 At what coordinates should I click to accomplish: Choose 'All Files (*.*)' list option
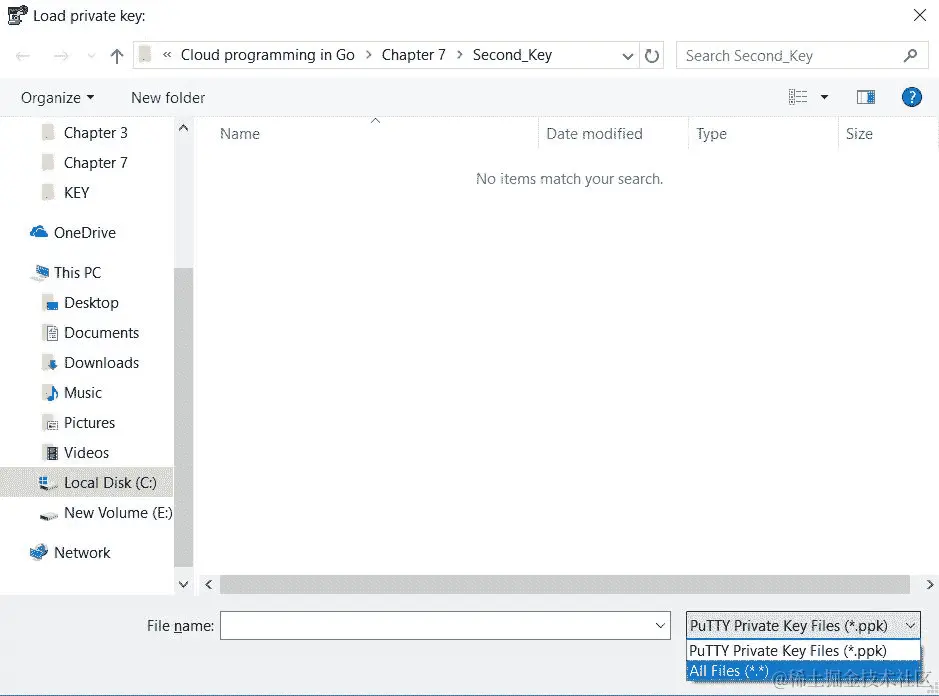coord(803,671)
